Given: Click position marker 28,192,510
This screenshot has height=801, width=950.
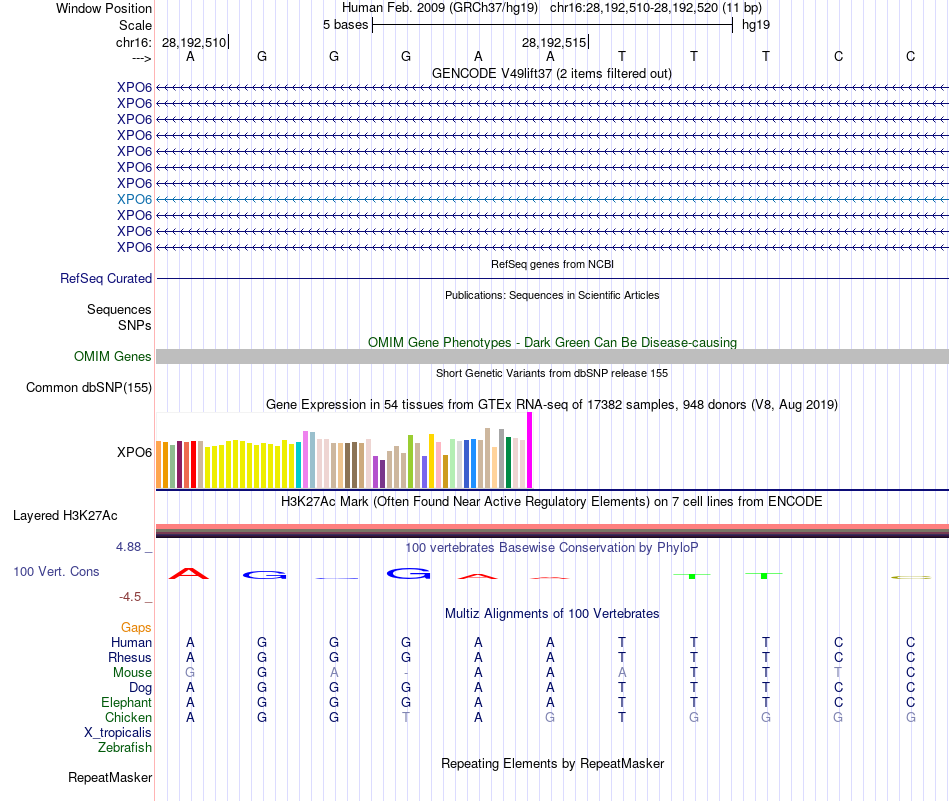Looking at the screenshot, I should tap(194, 42).
